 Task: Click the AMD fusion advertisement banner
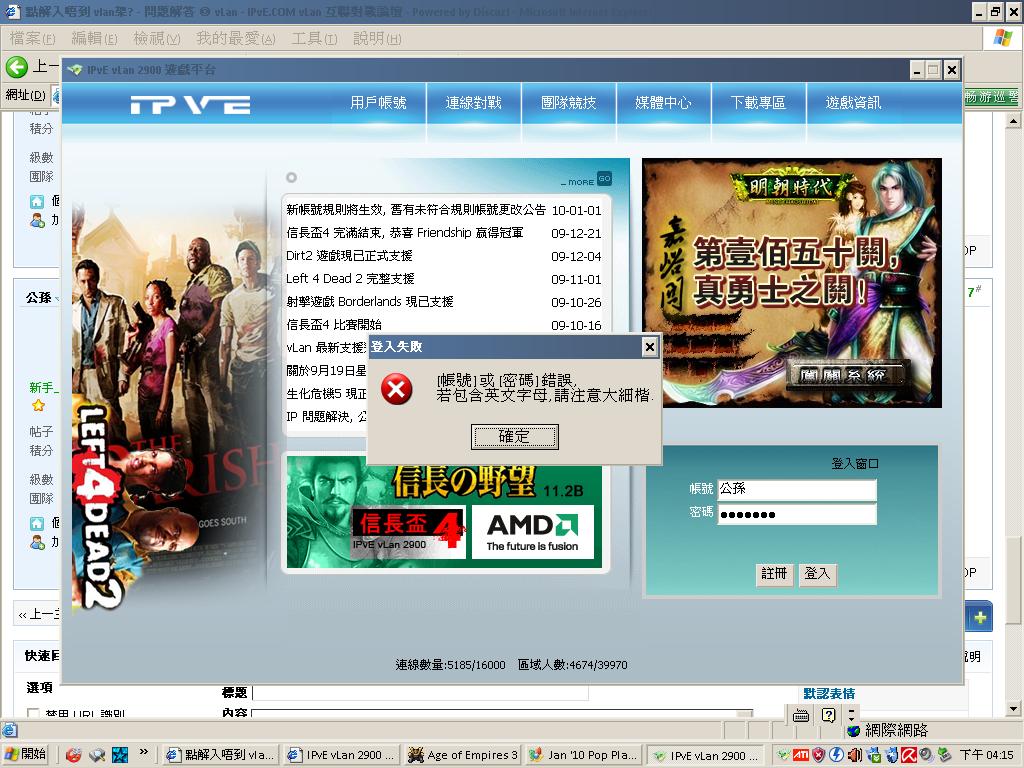coord(532,530)
